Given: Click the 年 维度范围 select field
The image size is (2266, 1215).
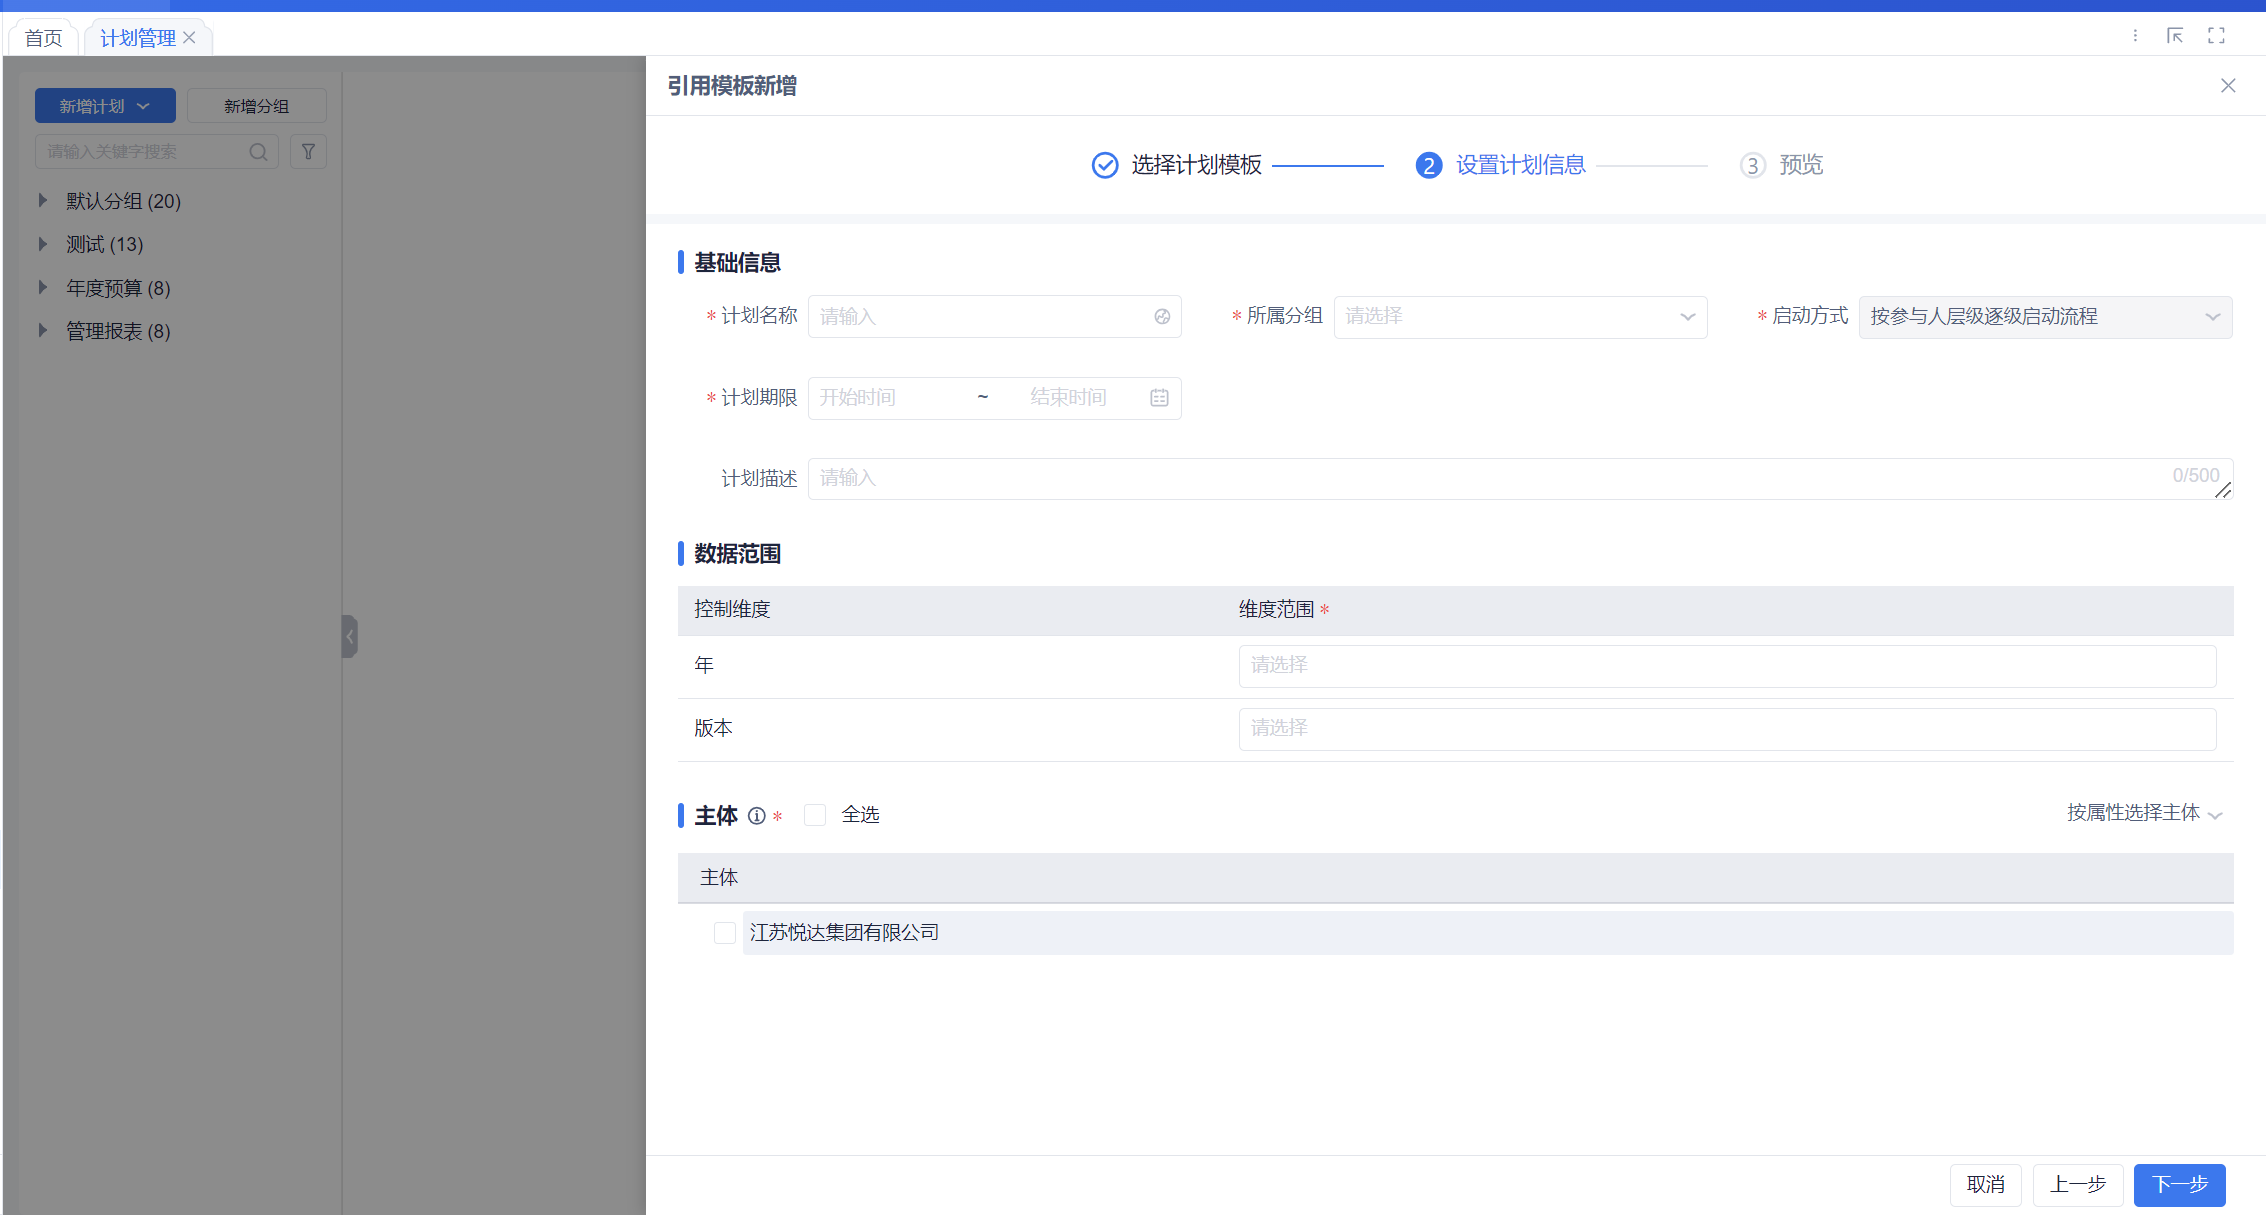Looking at the screenshot, I should [x=1726, y=666].
